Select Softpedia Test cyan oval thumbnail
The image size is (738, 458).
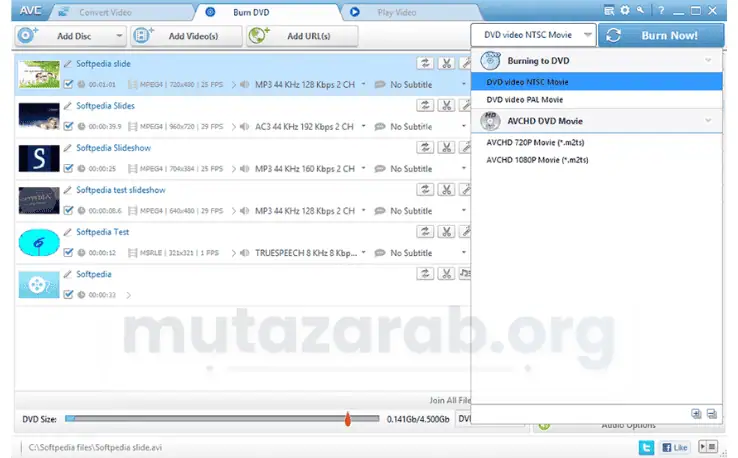(39, 242)
